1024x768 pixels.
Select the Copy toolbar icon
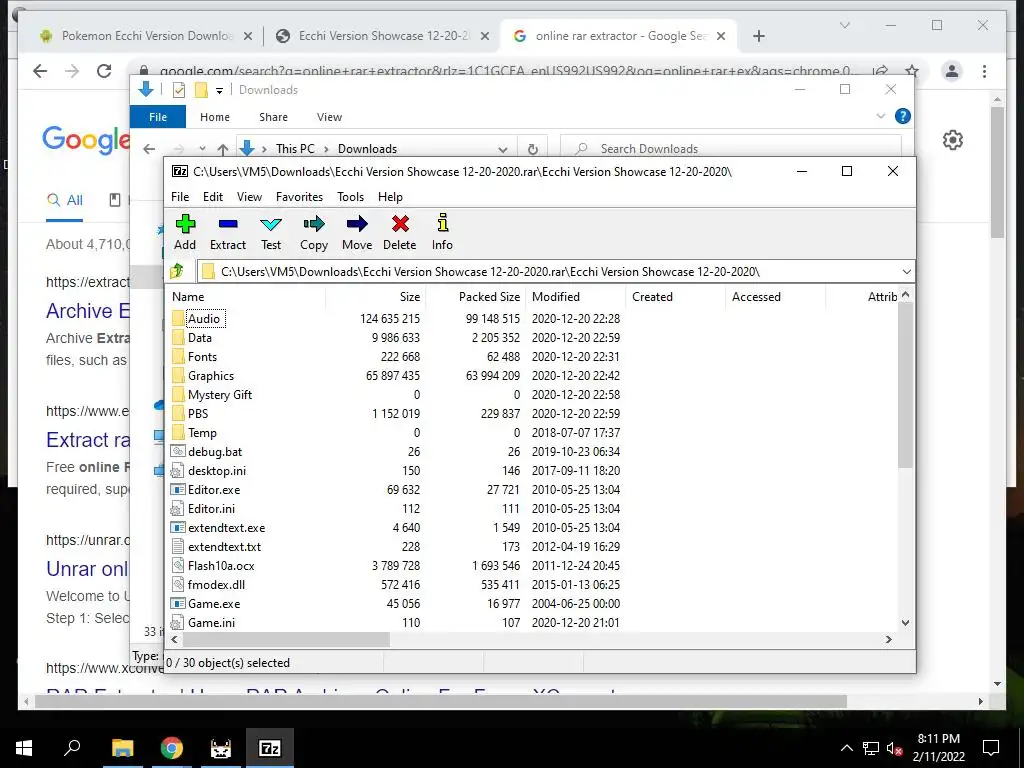313,224
